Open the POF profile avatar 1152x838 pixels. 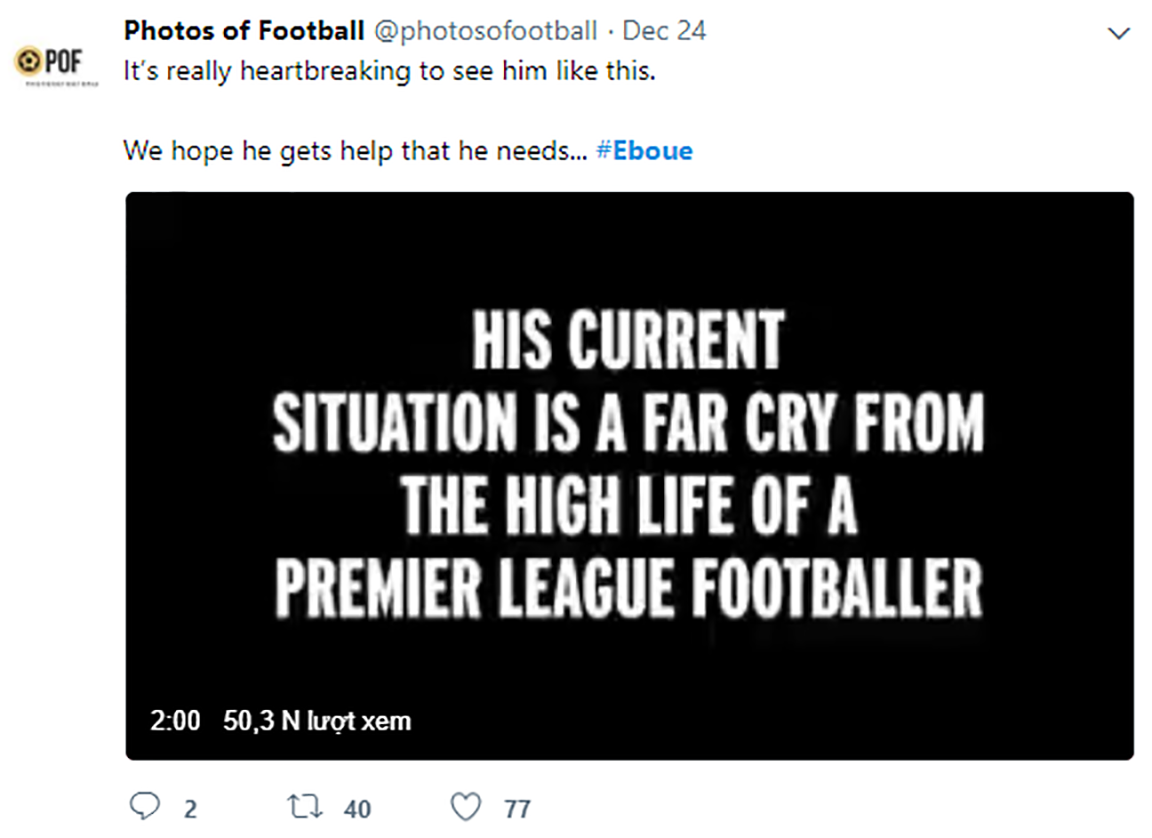[56, 64]
